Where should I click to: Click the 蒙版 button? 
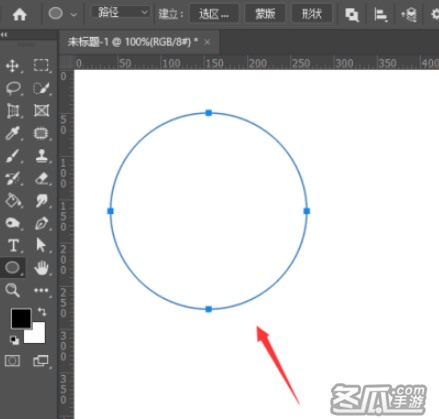[x=265, y=14]
